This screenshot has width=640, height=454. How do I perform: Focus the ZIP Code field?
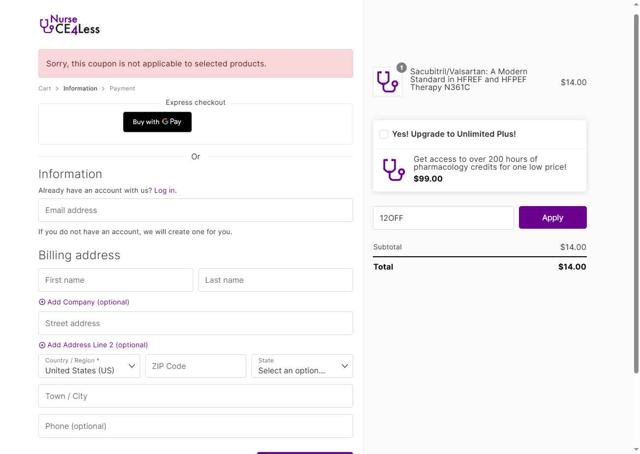coord(196,366)
